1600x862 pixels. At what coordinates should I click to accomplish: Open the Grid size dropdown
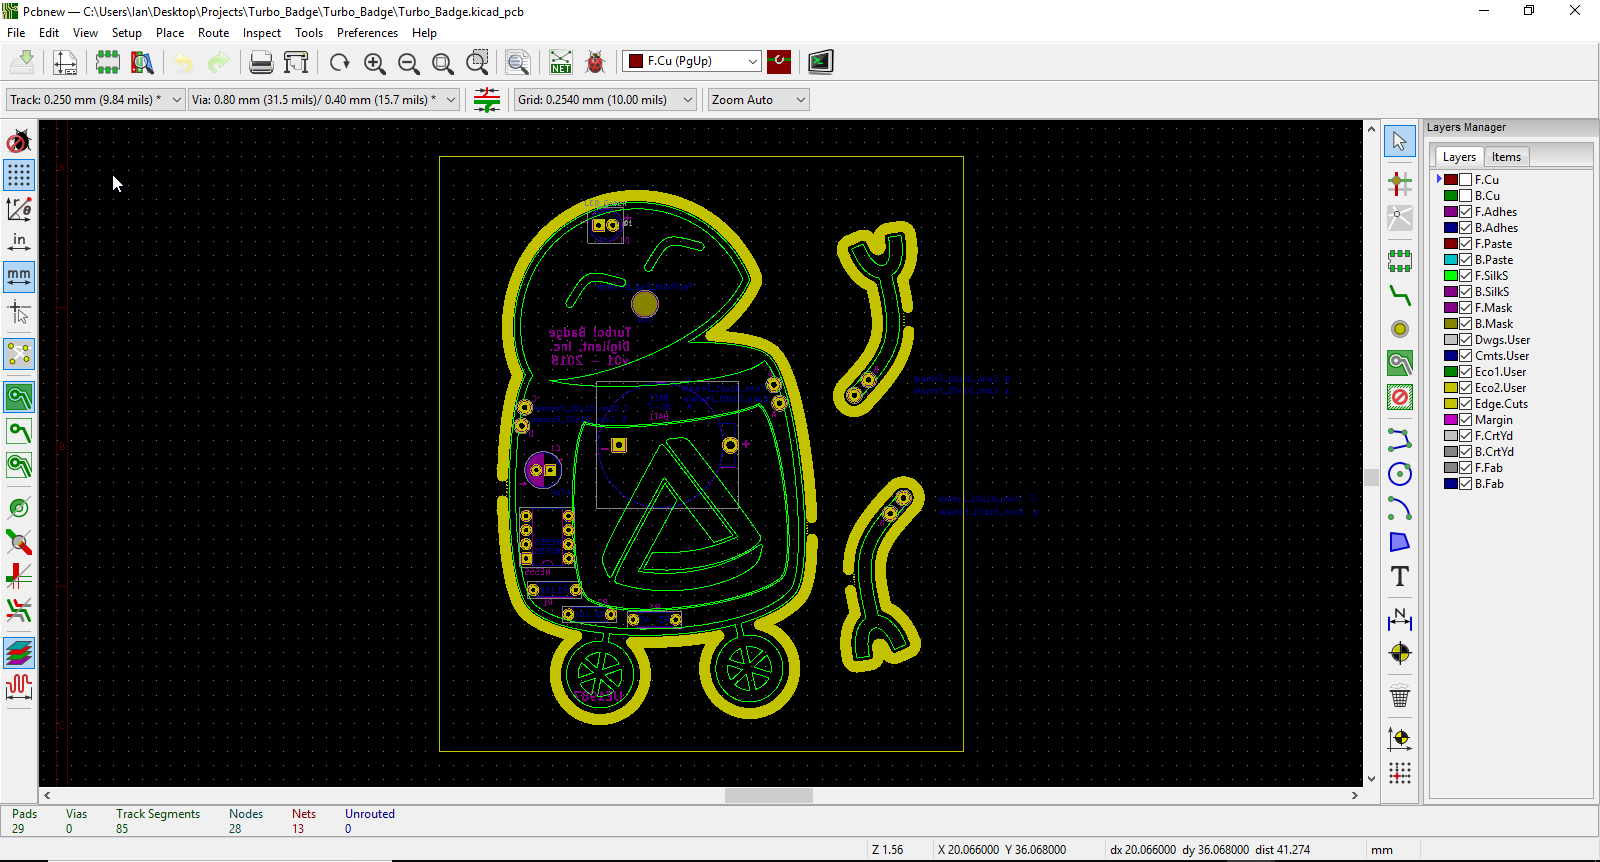tap(605, 100)
